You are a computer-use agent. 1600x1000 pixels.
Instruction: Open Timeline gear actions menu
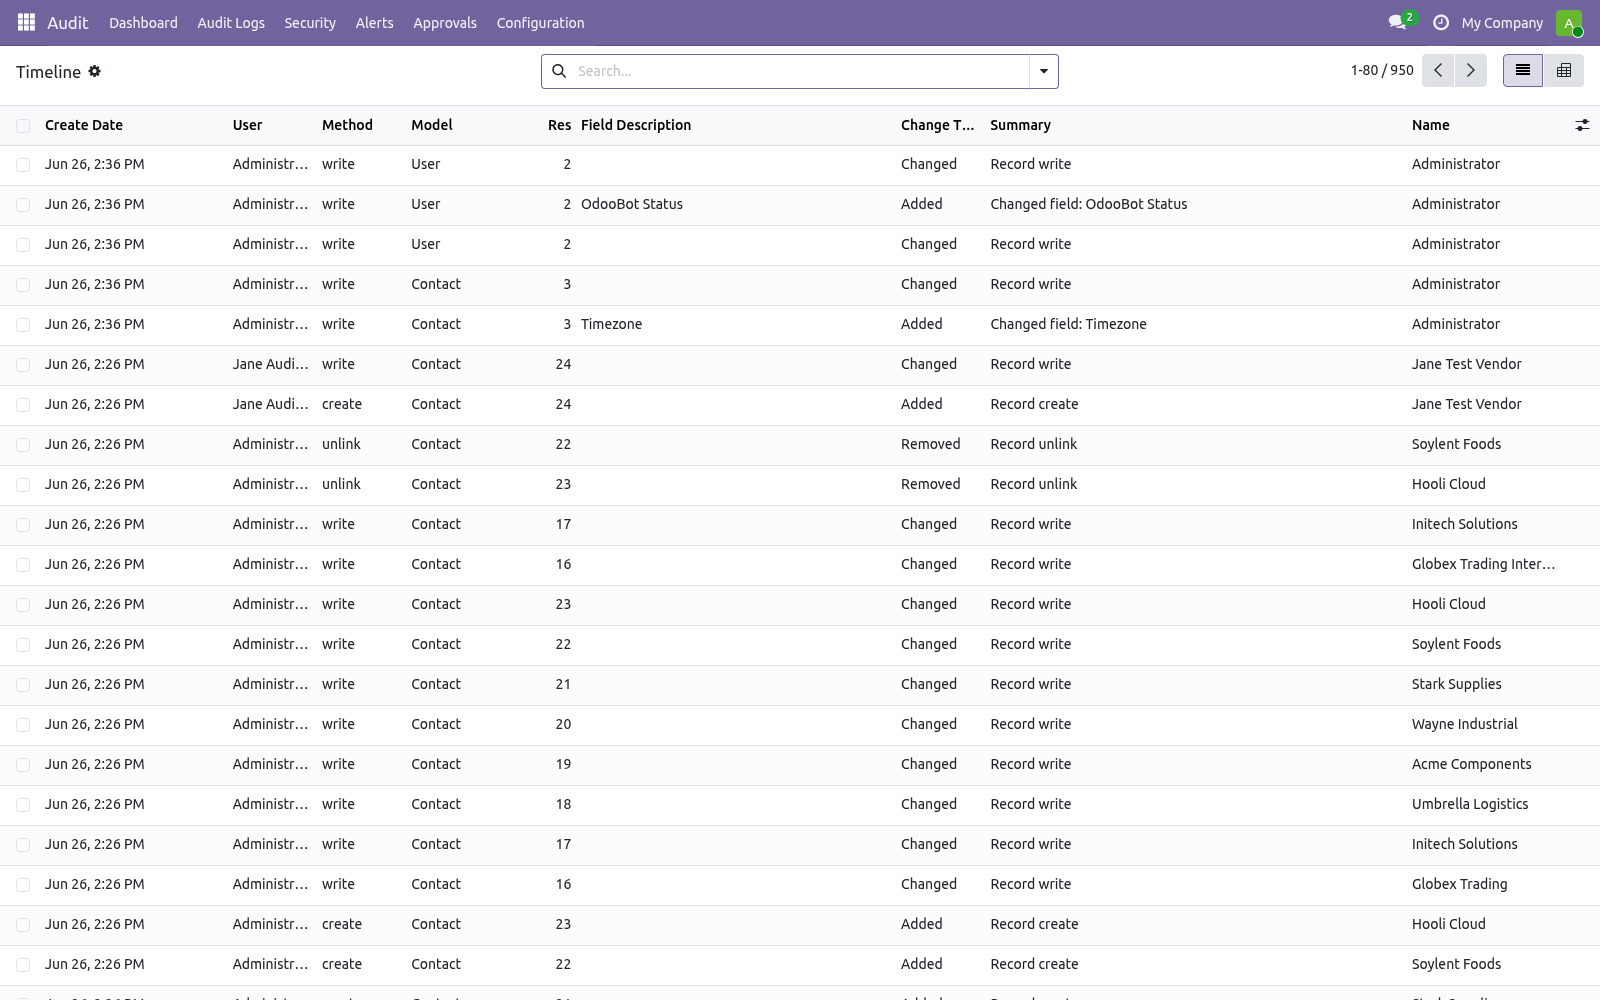[95, 71]
